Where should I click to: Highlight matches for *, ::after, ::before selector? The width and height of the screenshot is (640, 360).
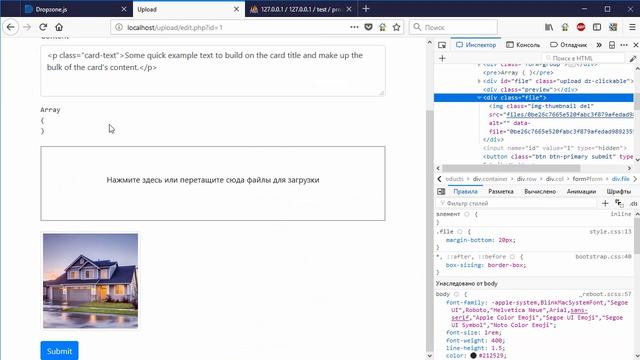click(512, 257)
